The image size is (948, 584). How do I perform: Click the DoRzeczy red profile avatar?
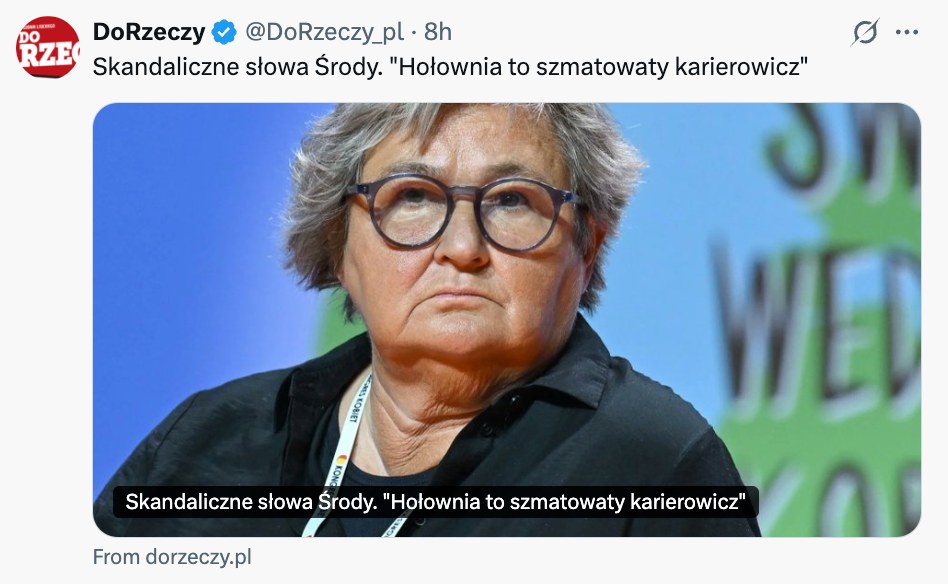[x=47, y=47]
